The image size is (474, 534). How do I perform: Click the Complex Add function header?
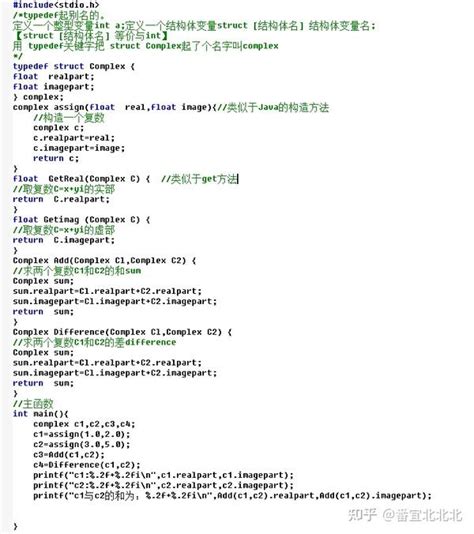click(104, 260)
